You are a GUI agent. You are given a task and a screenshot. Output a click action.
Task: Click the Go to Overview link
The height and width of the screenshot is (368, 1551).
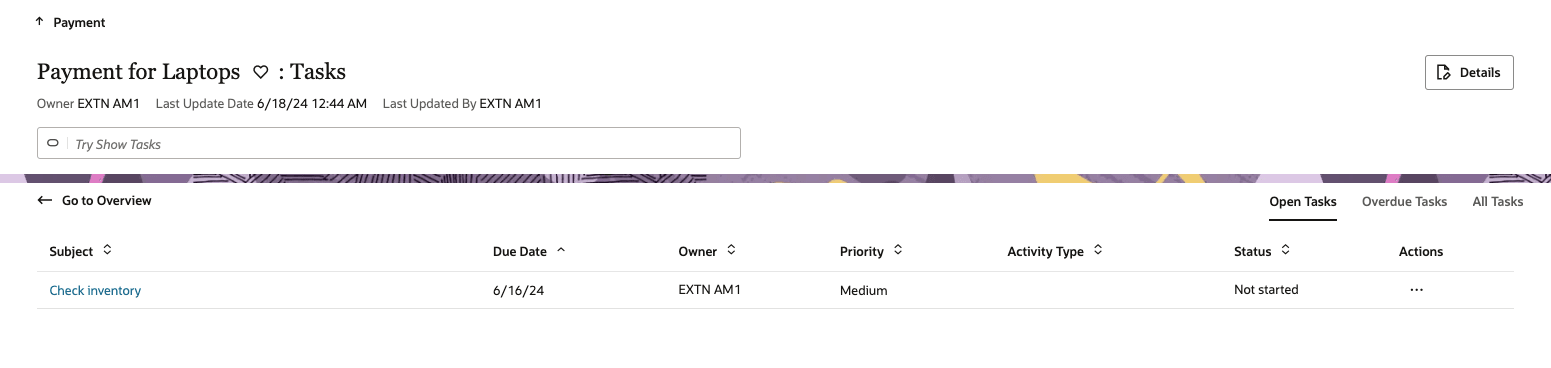coord(107,200)
